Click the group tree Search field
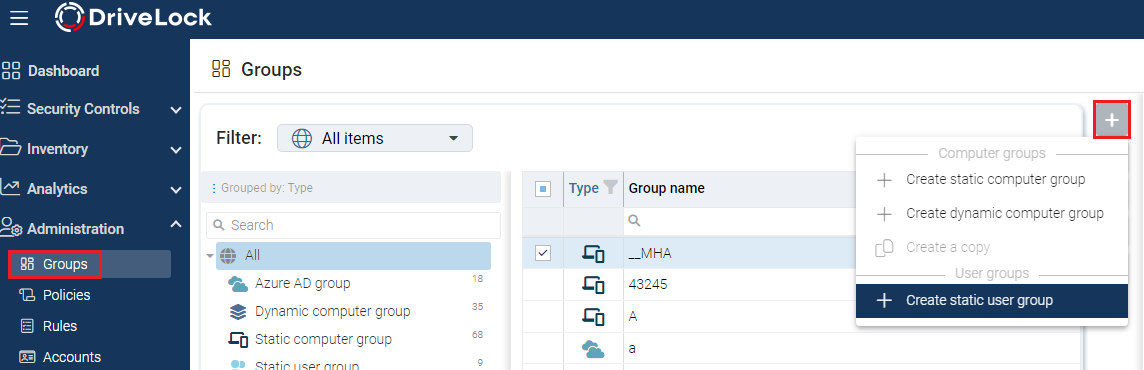Viewport: 1144px width, 370px height. click(x=354, y=225)
